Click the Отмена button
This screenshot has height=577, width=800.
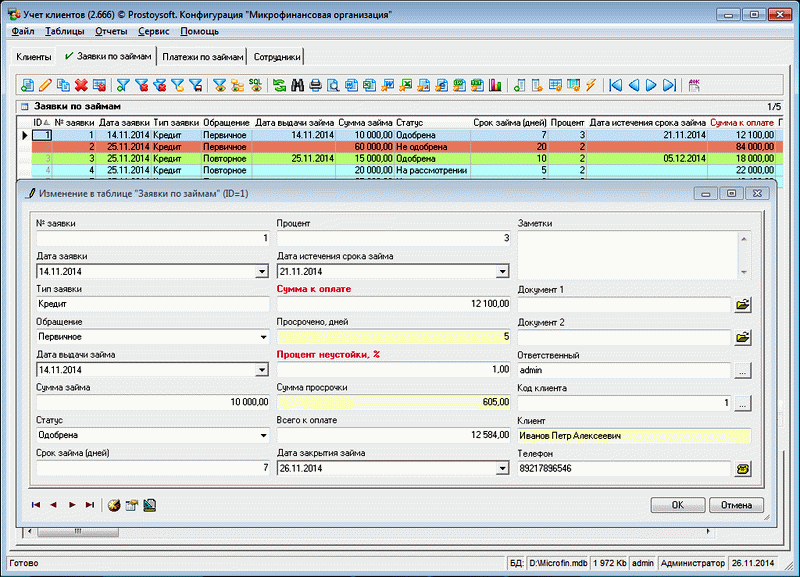[735, 505]
